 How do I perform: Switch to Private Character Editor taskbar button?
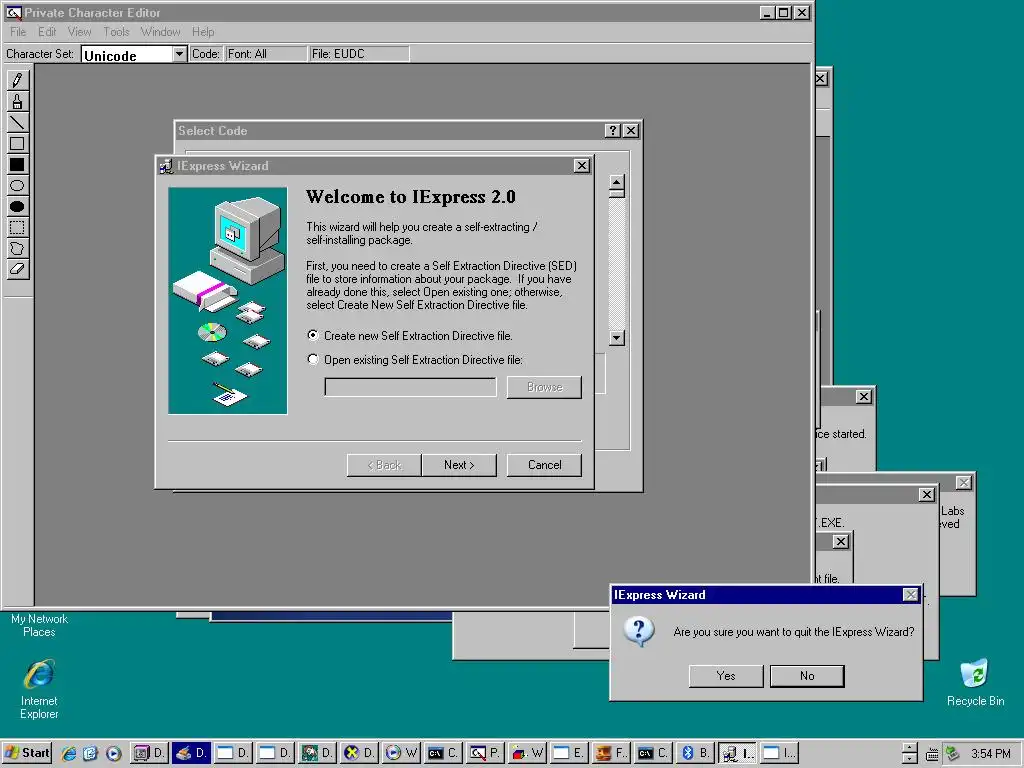point(487,753)
